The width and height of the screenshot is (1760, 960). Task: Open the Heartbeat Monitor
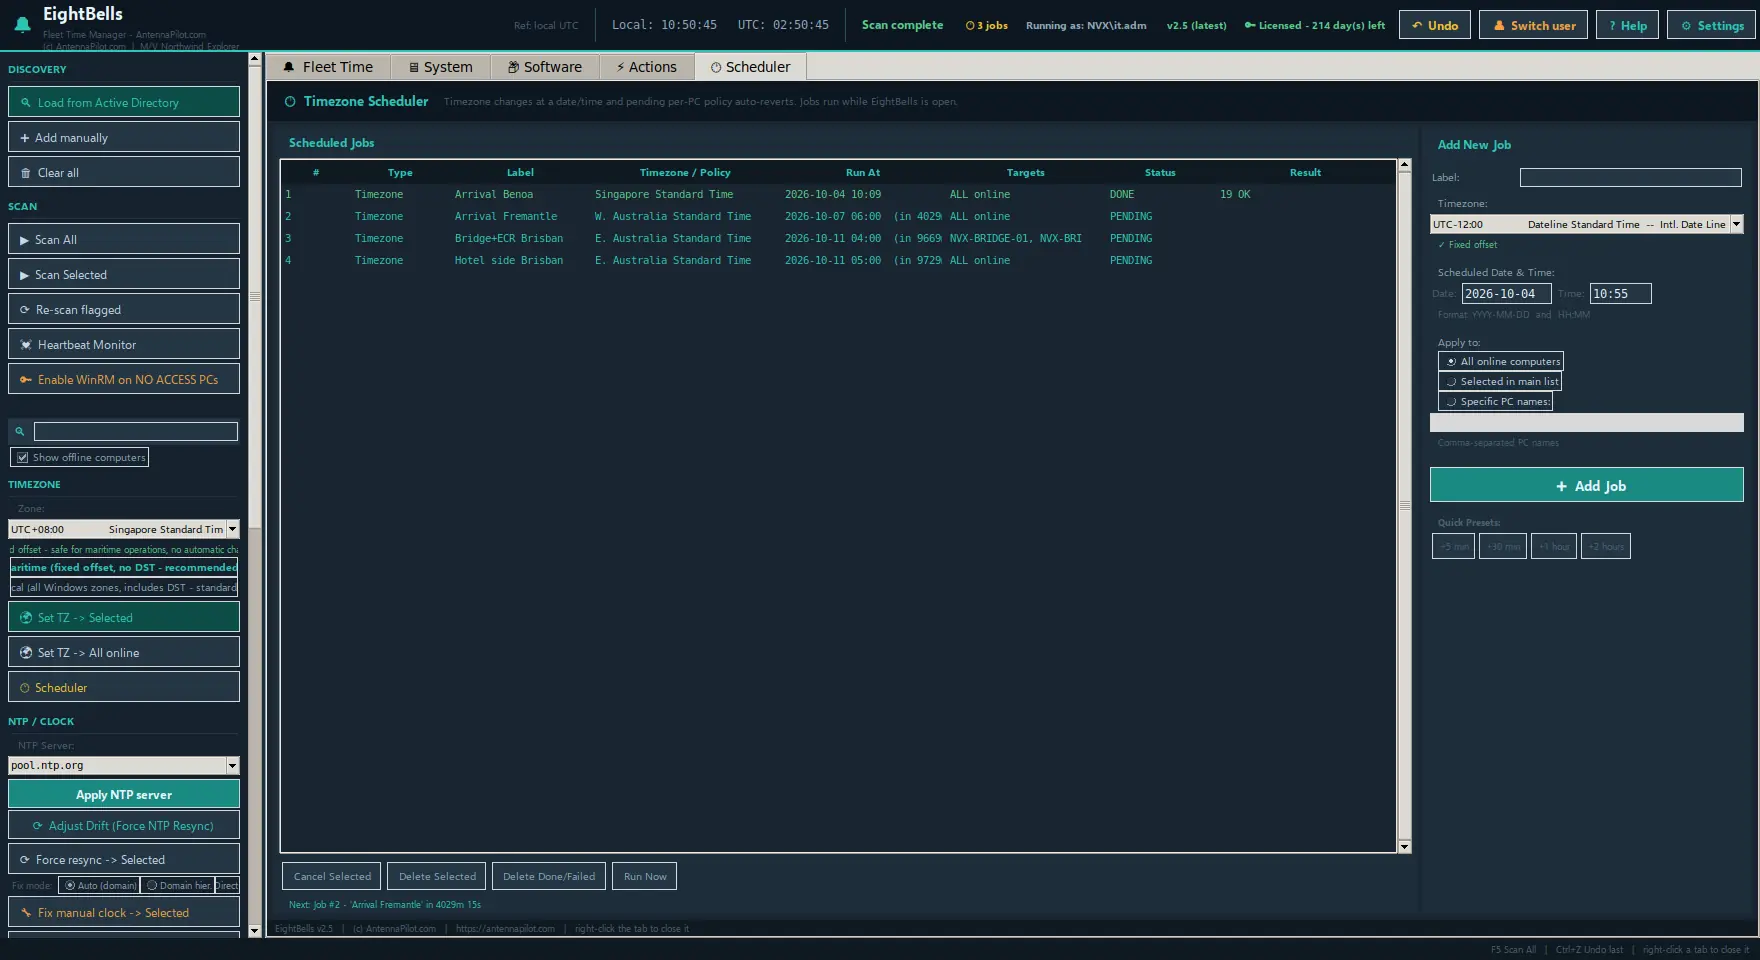[124, 344]
